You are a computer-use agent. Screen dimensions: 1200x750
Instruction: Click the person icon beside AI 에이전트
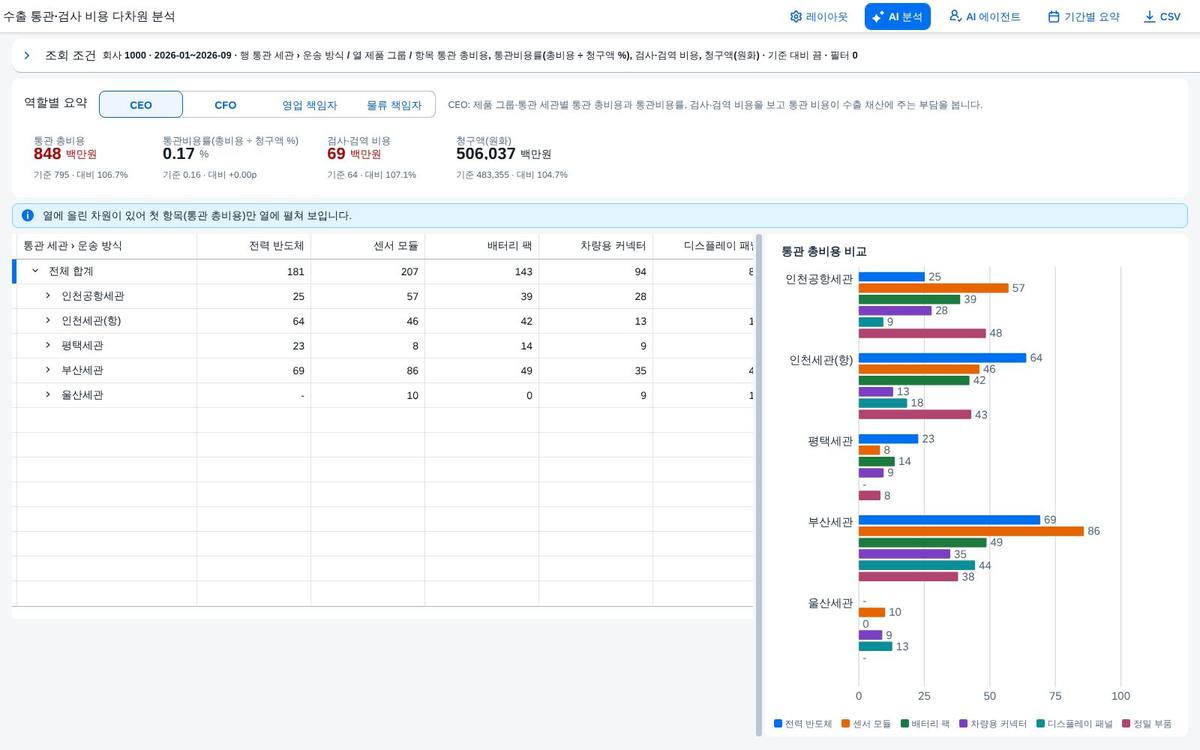[954, 16]
